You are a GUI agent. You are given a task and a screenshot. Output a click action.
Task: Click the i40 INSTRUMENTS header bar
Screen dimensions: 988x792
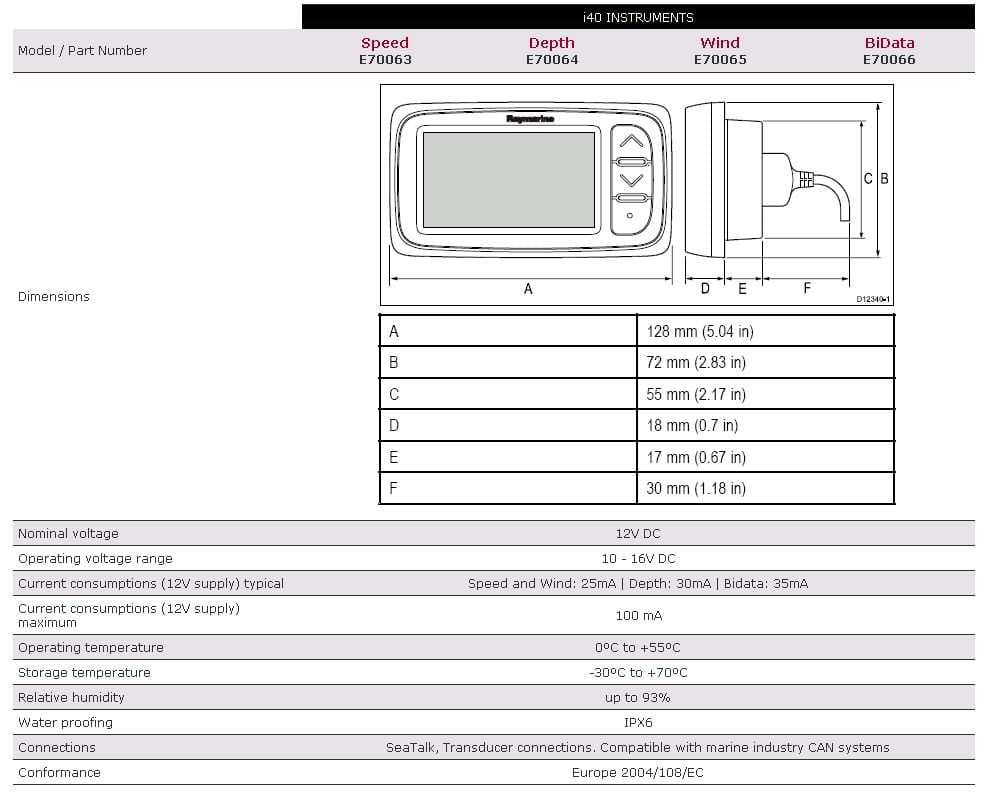pyautogui.click(x=638, y=17)
